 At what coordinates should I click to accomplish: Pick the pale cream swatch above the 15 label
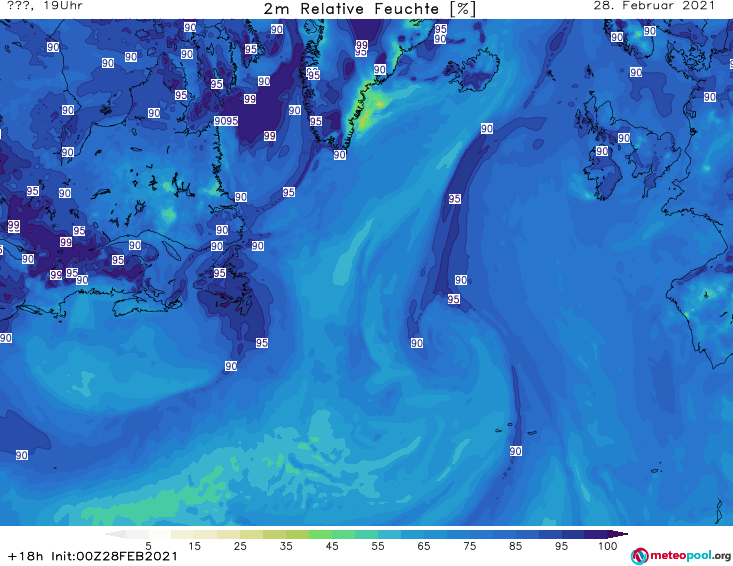coord(183,534)
